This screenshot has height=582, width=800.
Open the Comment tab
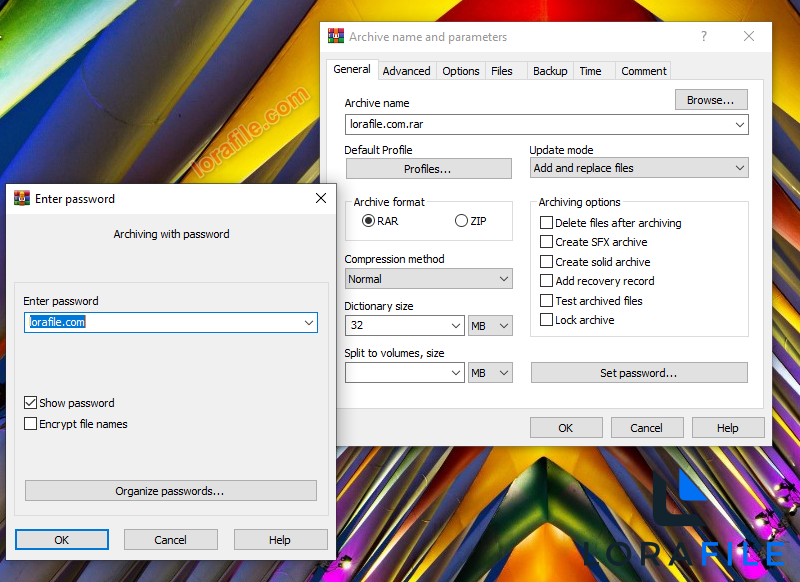(x=643, y=70)
